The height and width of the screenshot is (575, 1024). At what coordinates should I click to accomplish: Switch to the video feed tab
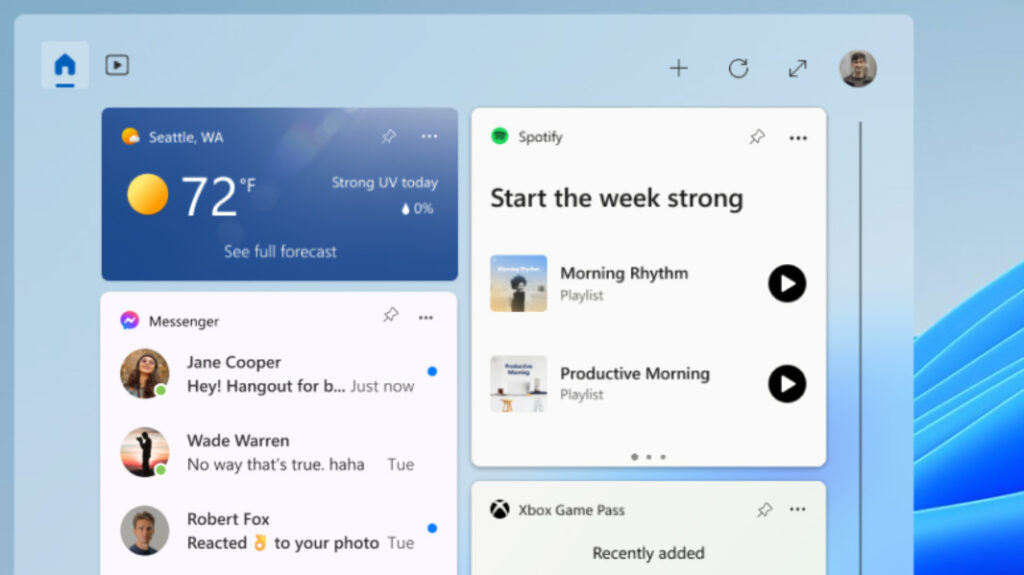click(117, 66)
